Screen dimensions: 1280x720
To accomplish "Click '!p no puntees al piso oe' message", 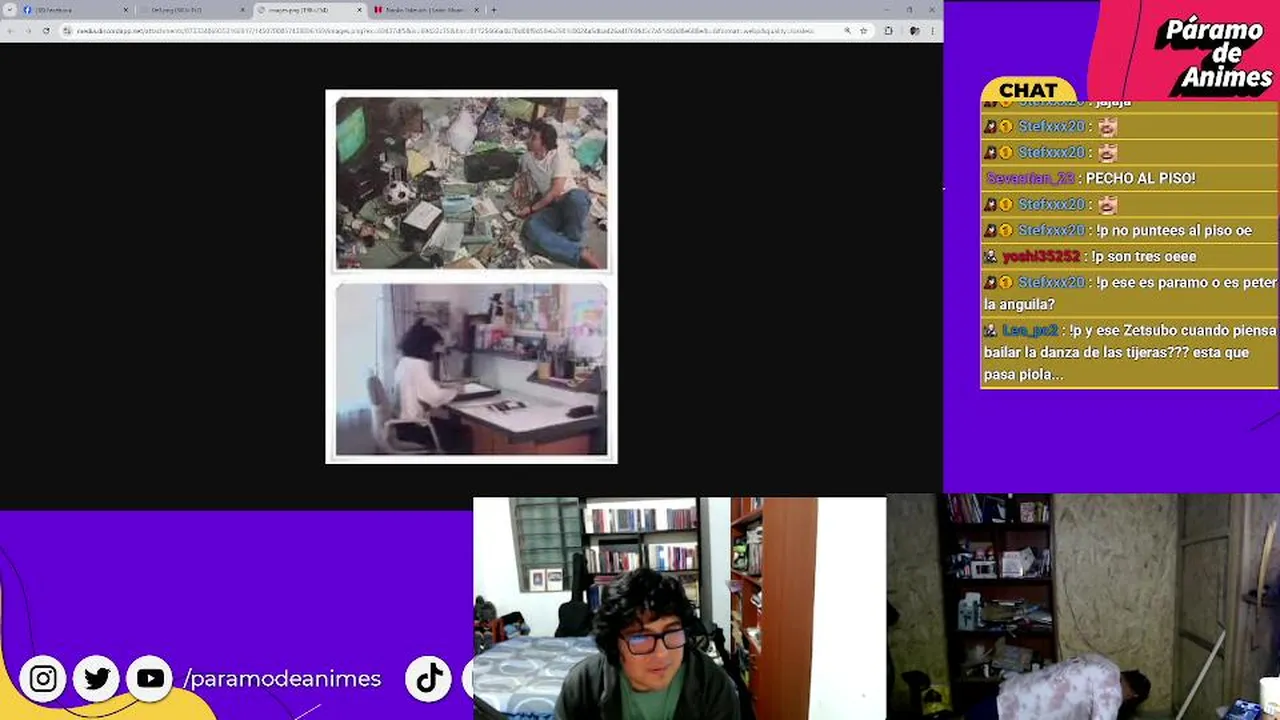I will click(1173, 230).
